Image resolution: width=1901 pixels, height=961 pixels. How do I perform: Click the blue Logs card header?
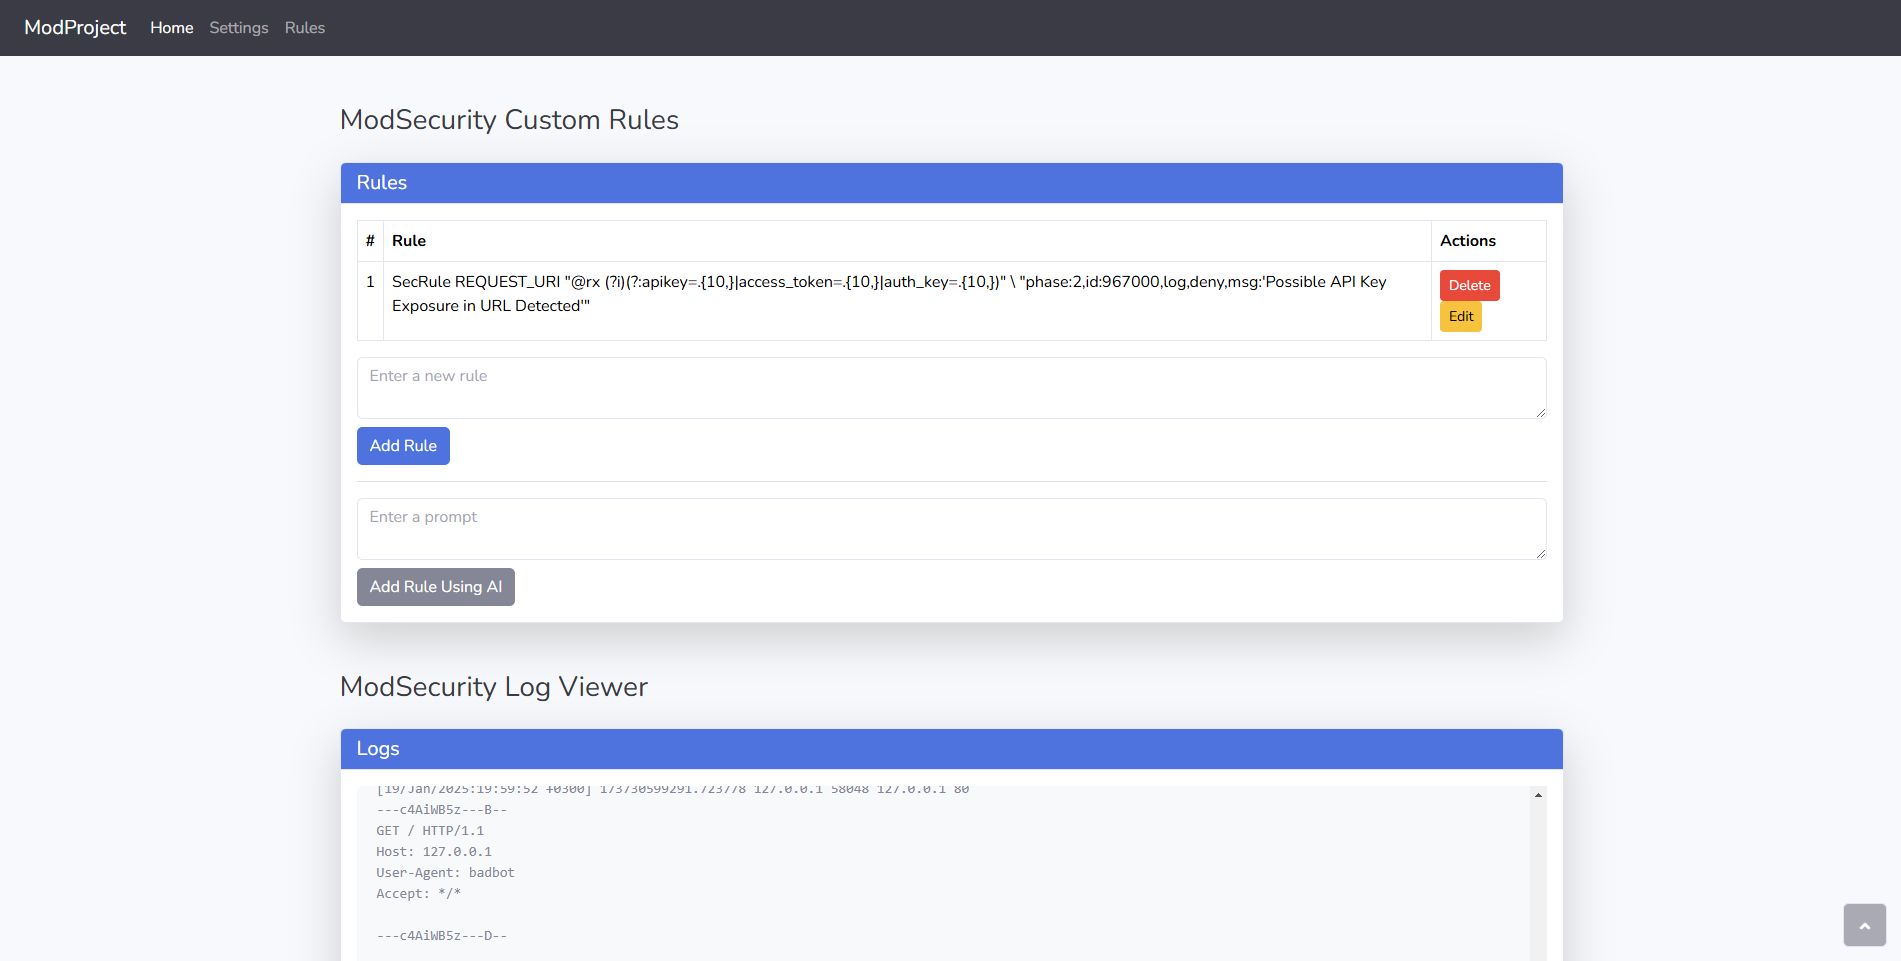click(x=951, y=749)
